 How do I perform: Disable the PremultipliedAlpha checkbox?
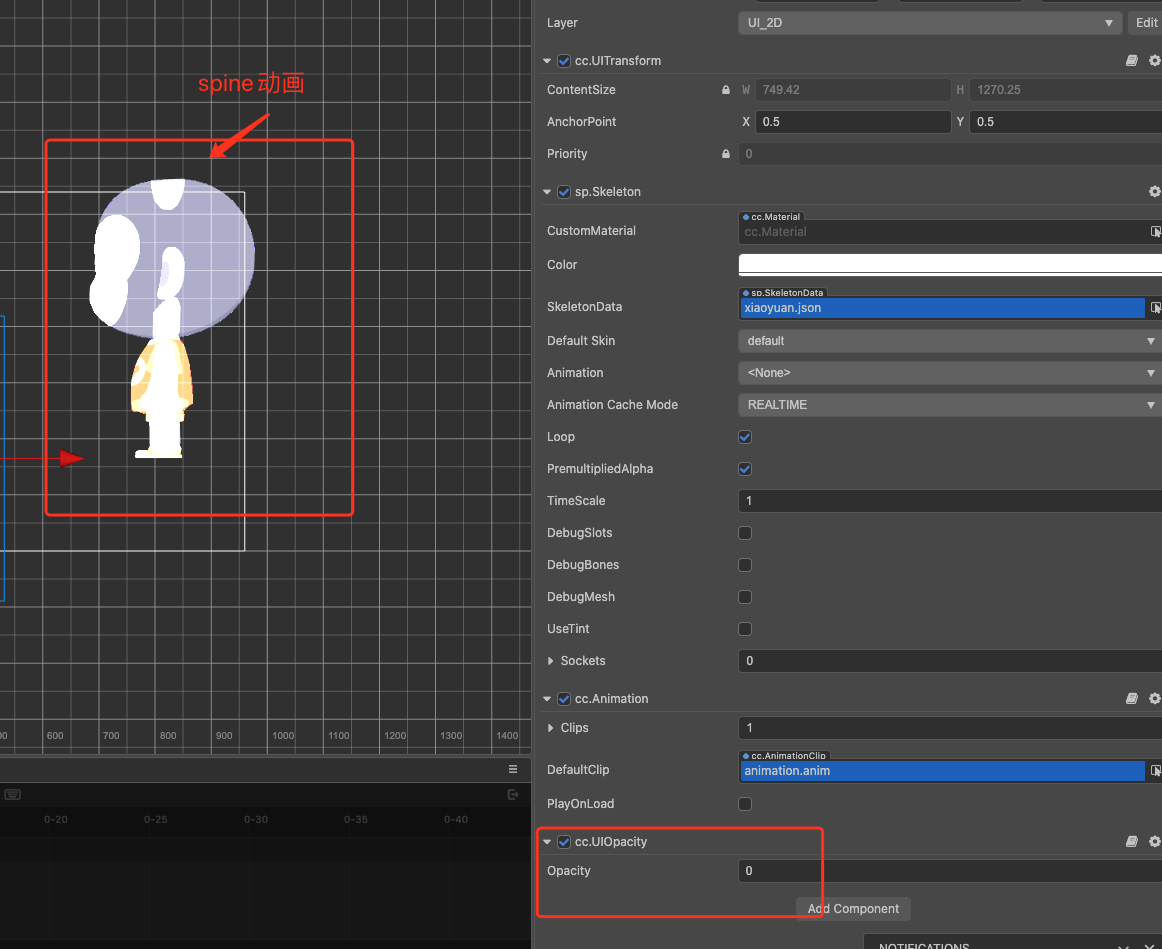(x=745, y=469)
